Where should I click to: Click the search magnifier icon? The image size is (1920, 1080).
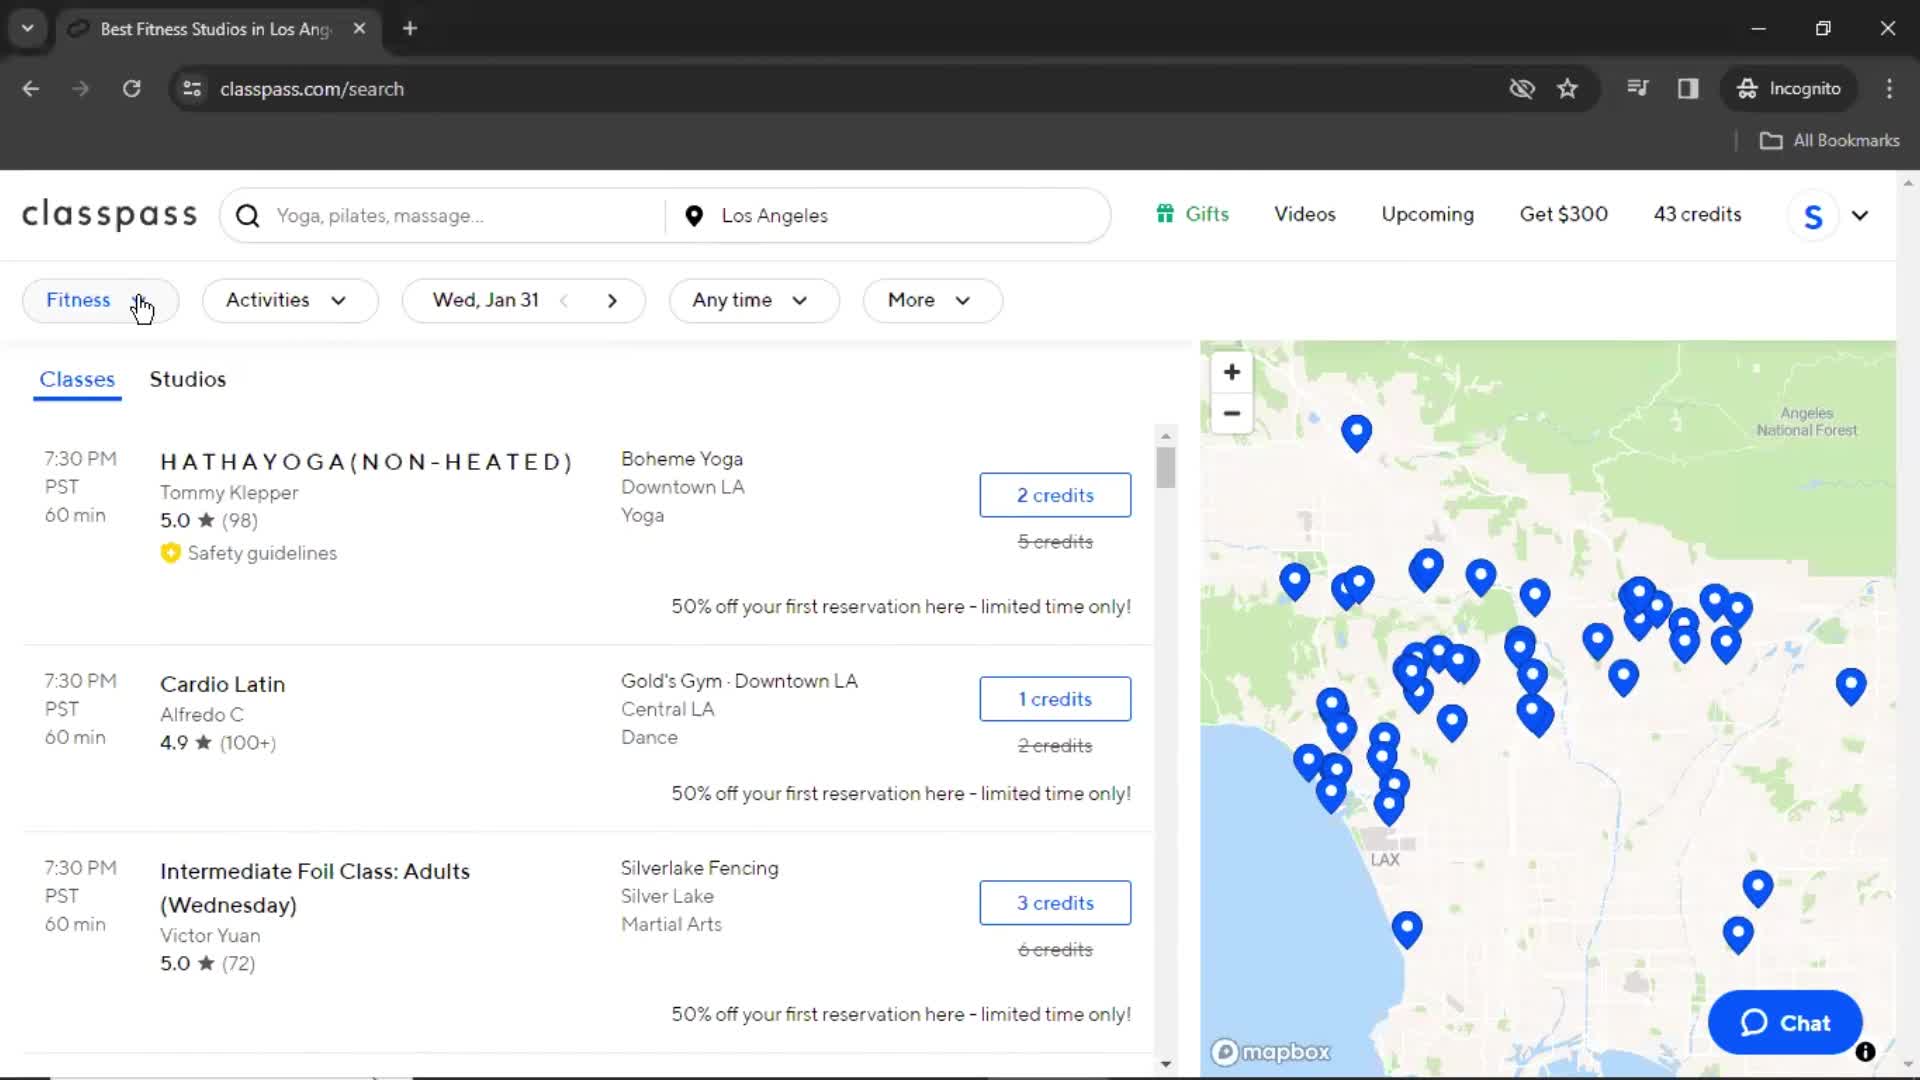[247, 216]
